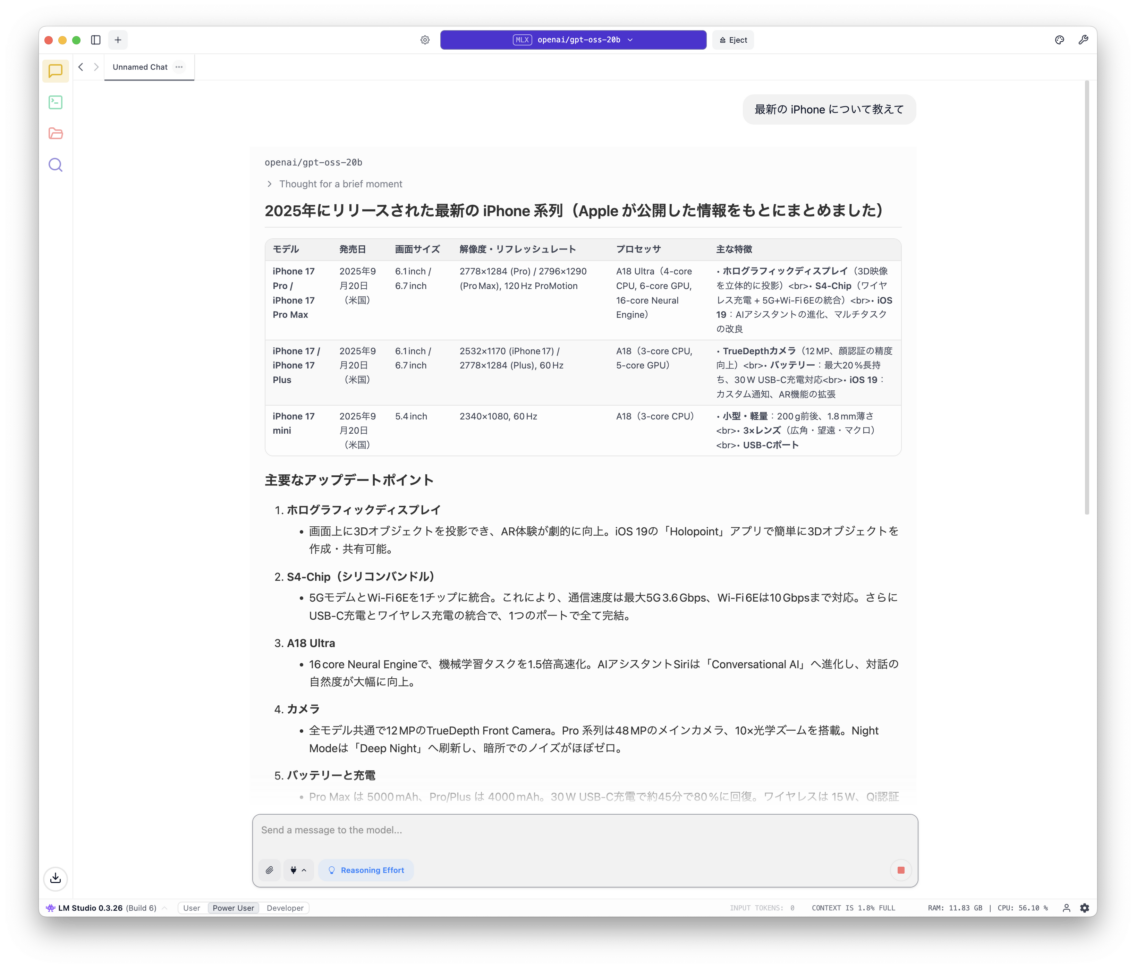Toggle the chat list sidebar panel icon
This screenshot has height=968, width=1136.
coord(96,40)
